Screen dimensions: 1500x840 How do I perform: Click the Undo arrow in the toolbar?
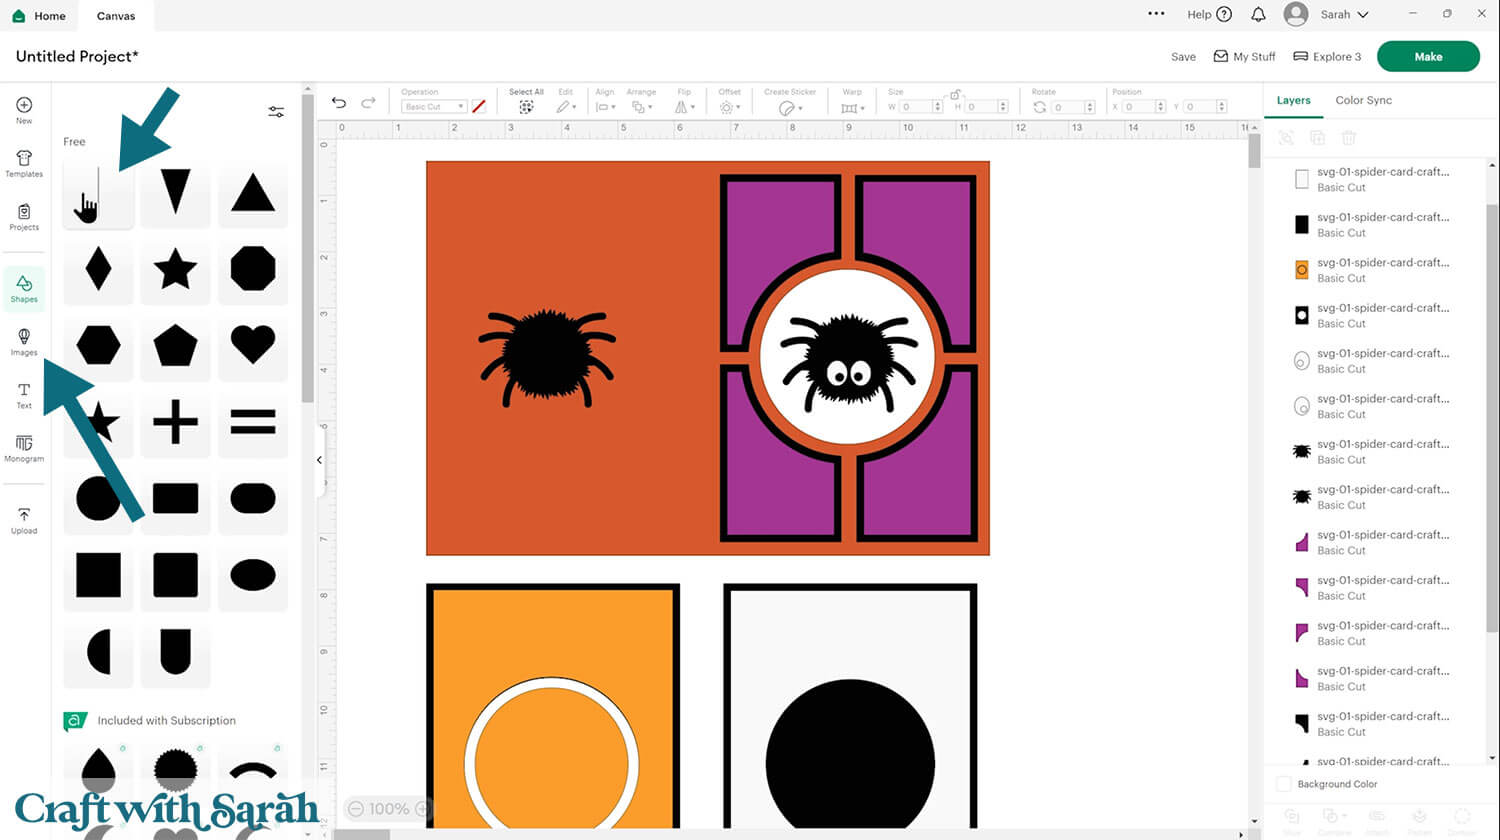pyautogui.click(x=339, y=103)
